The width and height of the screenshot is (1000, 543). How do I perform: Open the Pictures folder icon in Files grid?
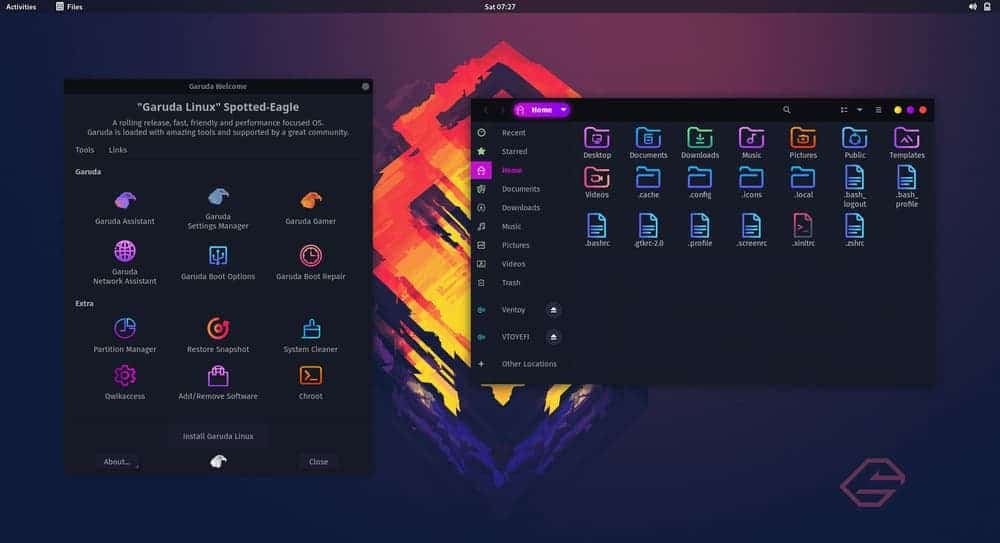[x=803, y=142]
